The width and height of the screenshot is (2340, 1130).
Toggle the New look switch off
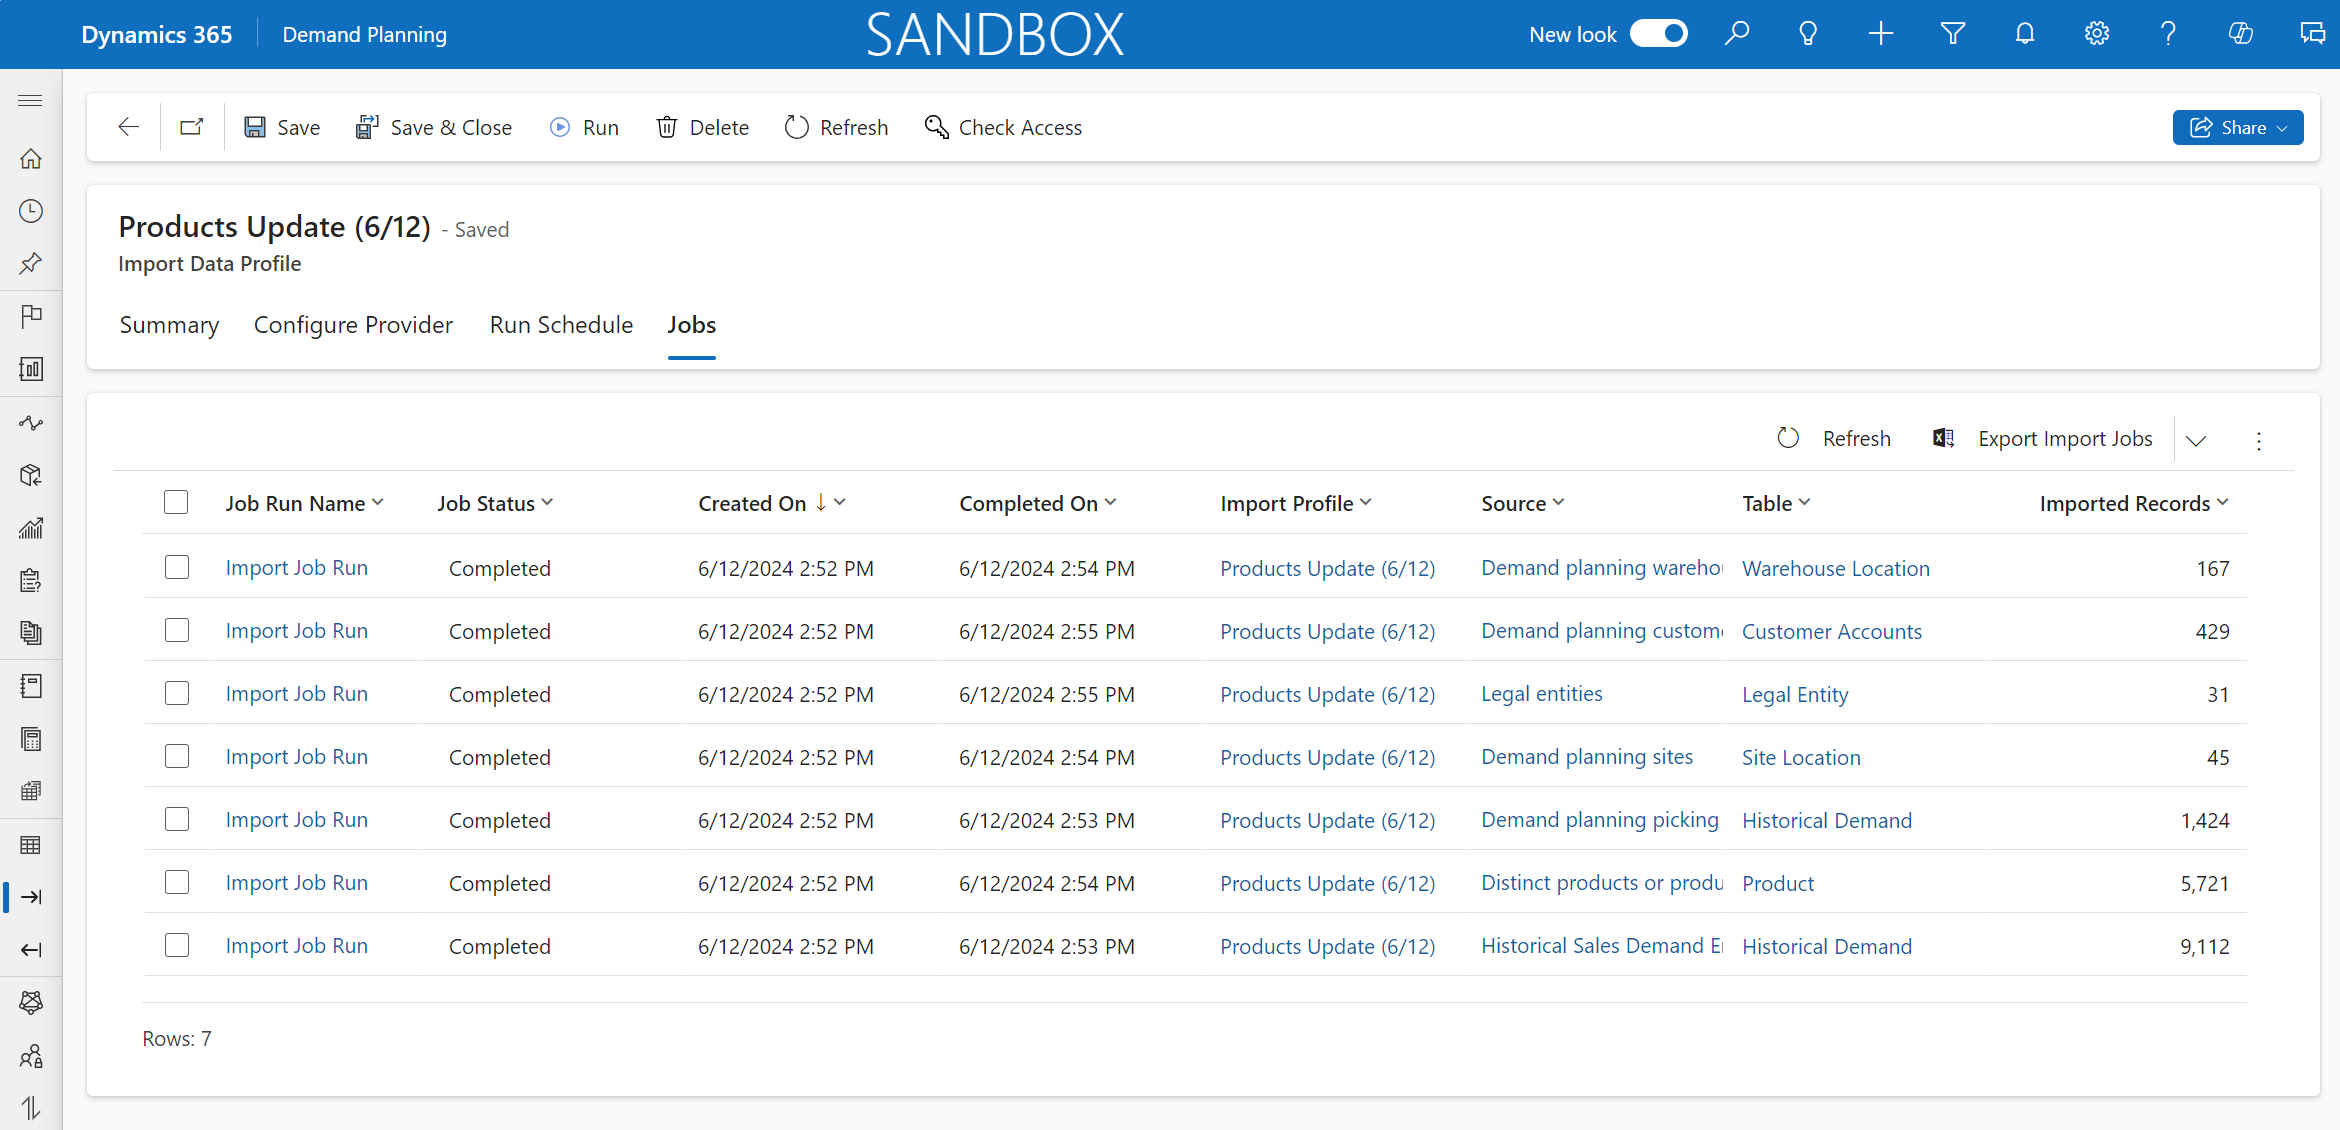1658,33
